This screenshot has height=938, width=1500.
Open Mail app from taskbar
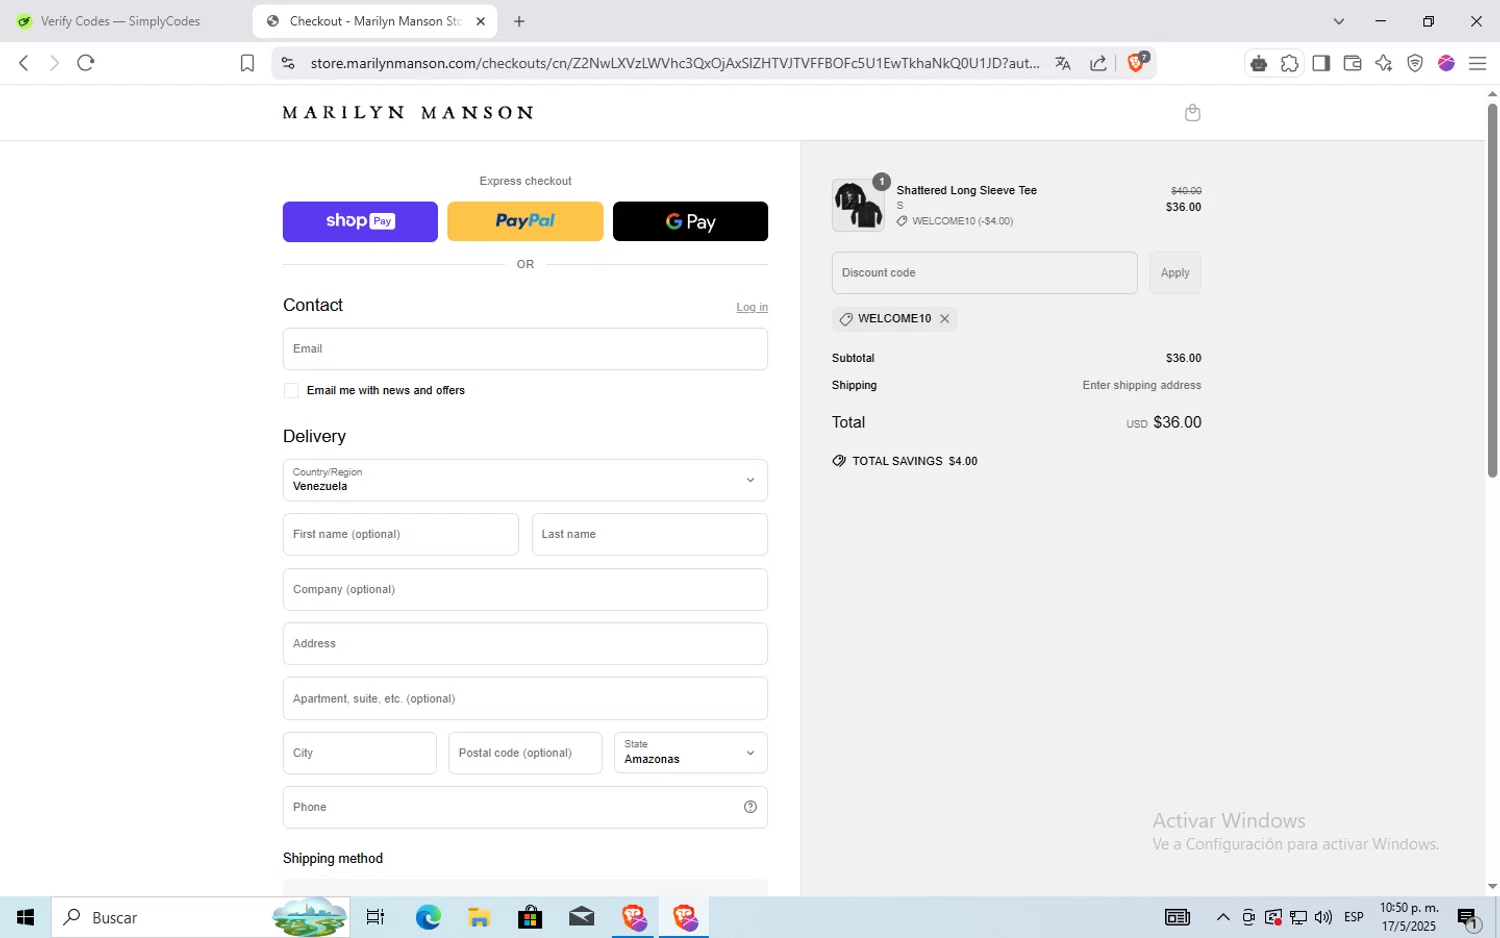pos(581,917)
